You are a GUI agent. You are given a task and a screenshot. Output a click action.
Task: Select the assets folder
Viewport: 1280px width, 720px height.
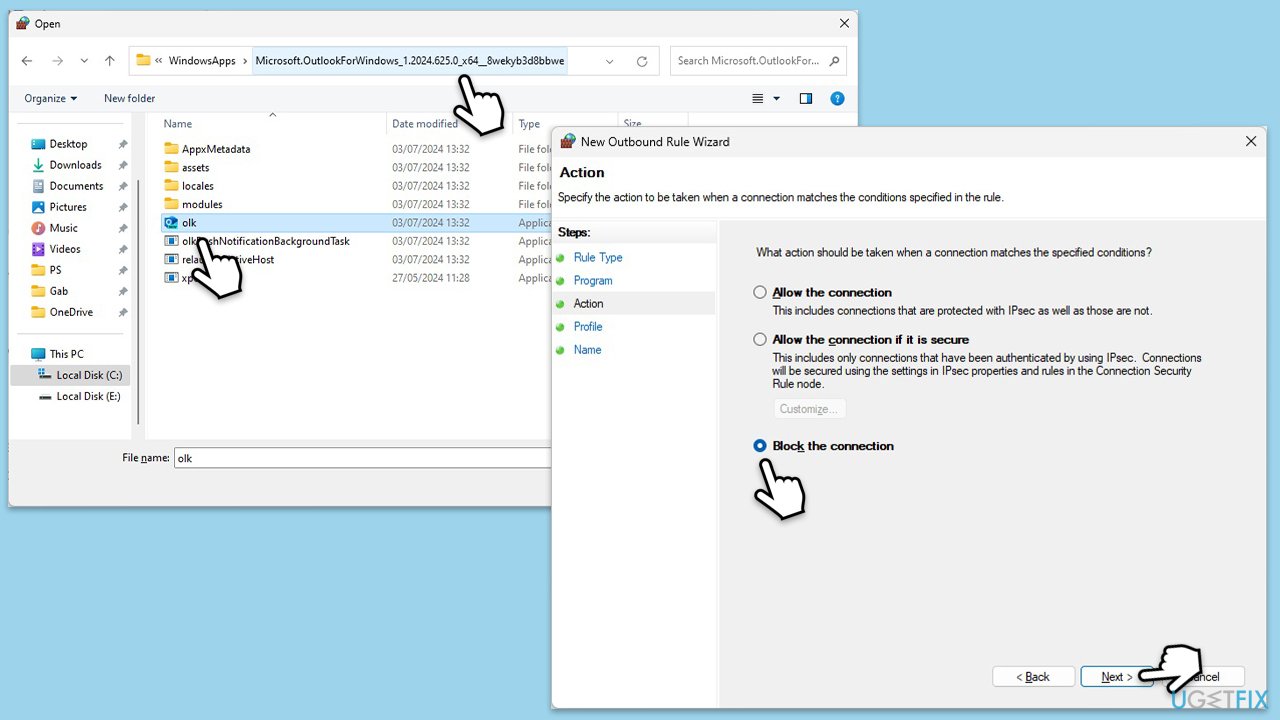[196, 167]
